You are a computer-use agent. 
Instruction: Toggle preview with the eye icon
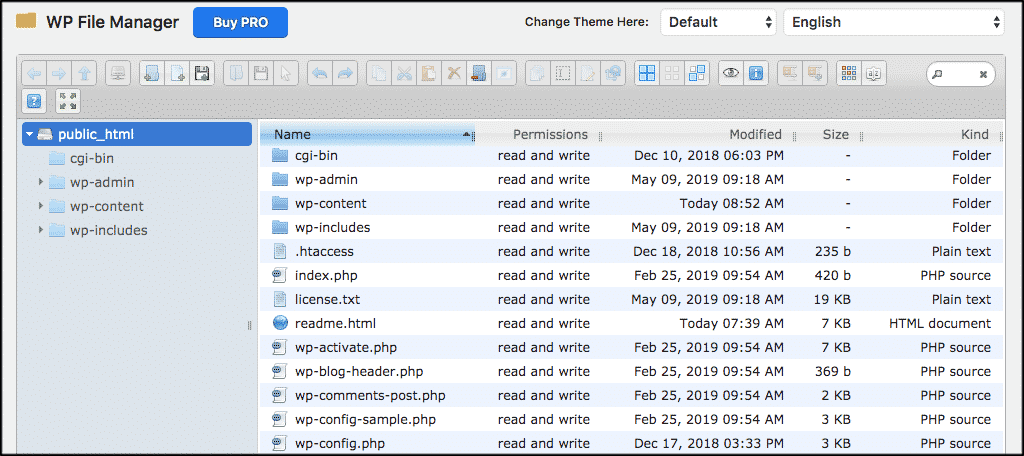731,73
